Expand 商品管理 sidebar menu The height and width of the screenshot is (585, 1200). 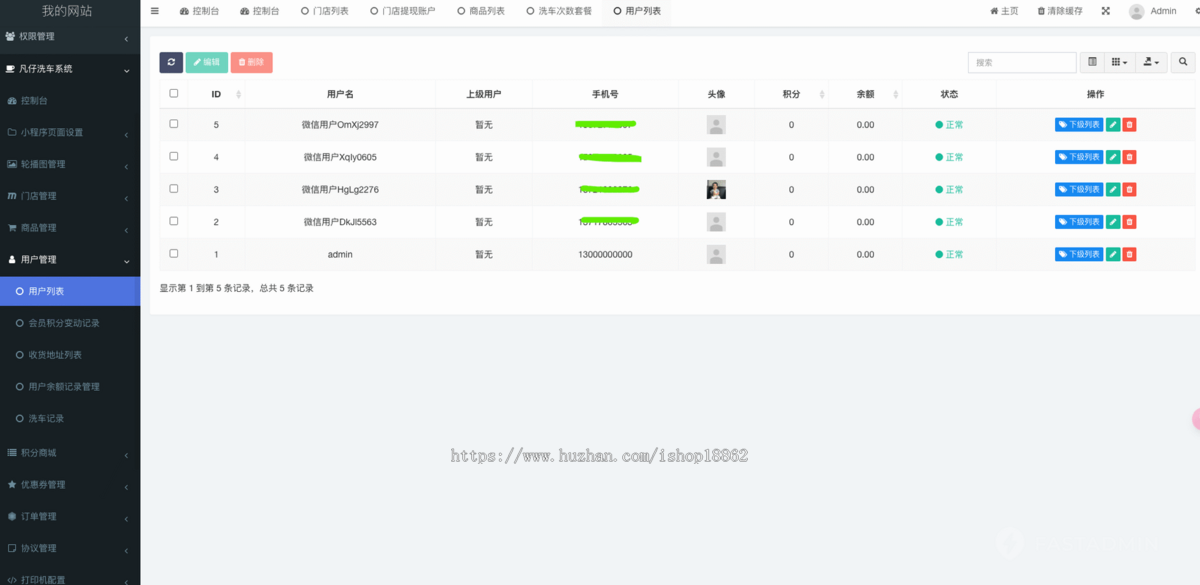70,228
